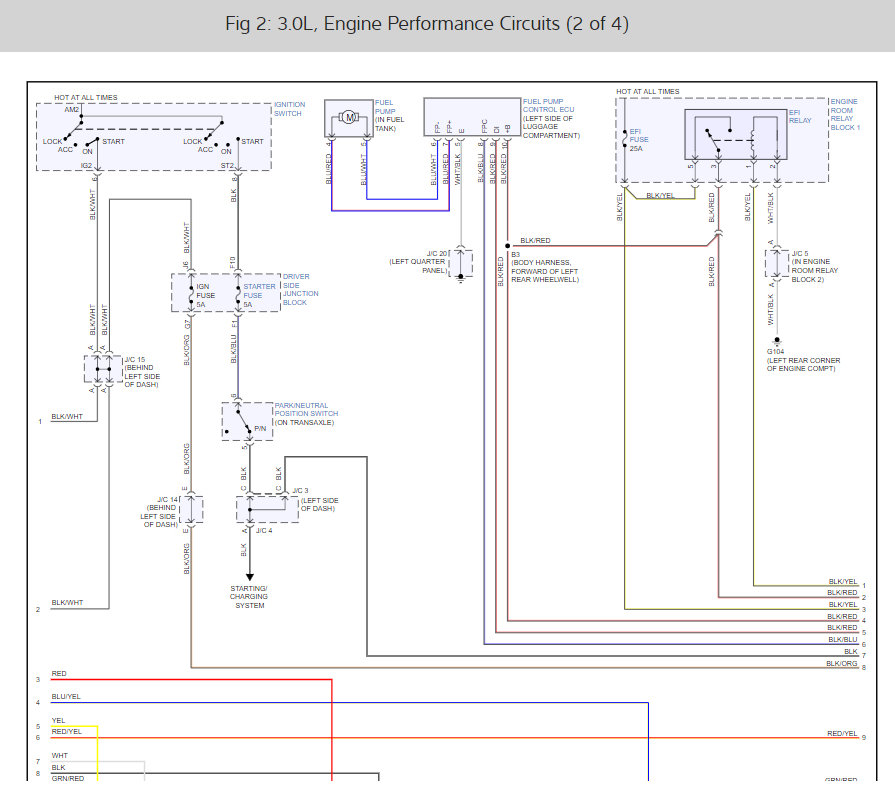This screenshot has height=809, width=895.
Task: Click the 'STARTING/CHARGING SYSTEM' text
Action: click(x=249, y=597)
